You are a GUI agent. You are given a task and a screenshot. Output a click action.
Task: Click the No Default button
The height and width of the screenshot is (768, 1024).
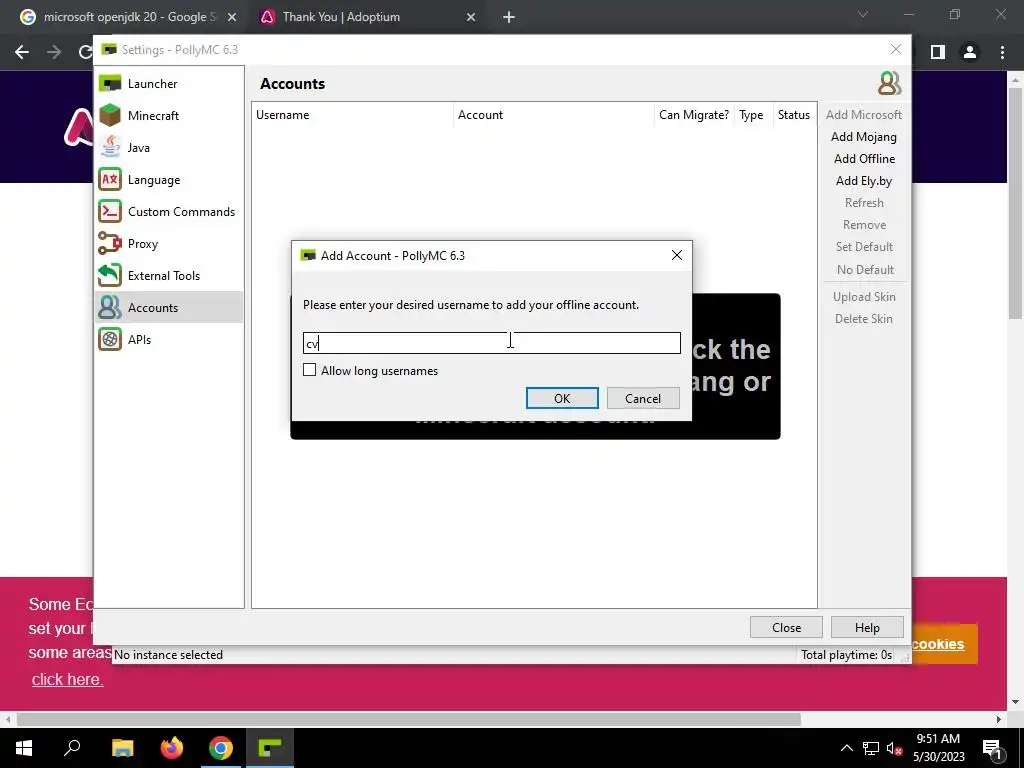[863, 270]
